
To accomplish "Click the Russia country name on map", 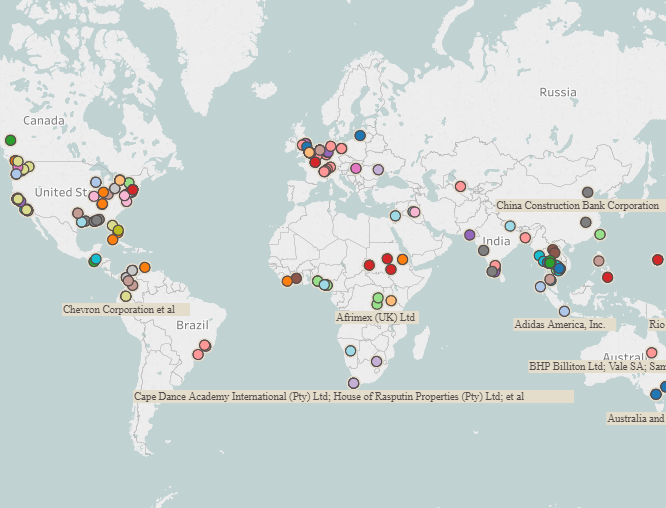I will [557, 92].
